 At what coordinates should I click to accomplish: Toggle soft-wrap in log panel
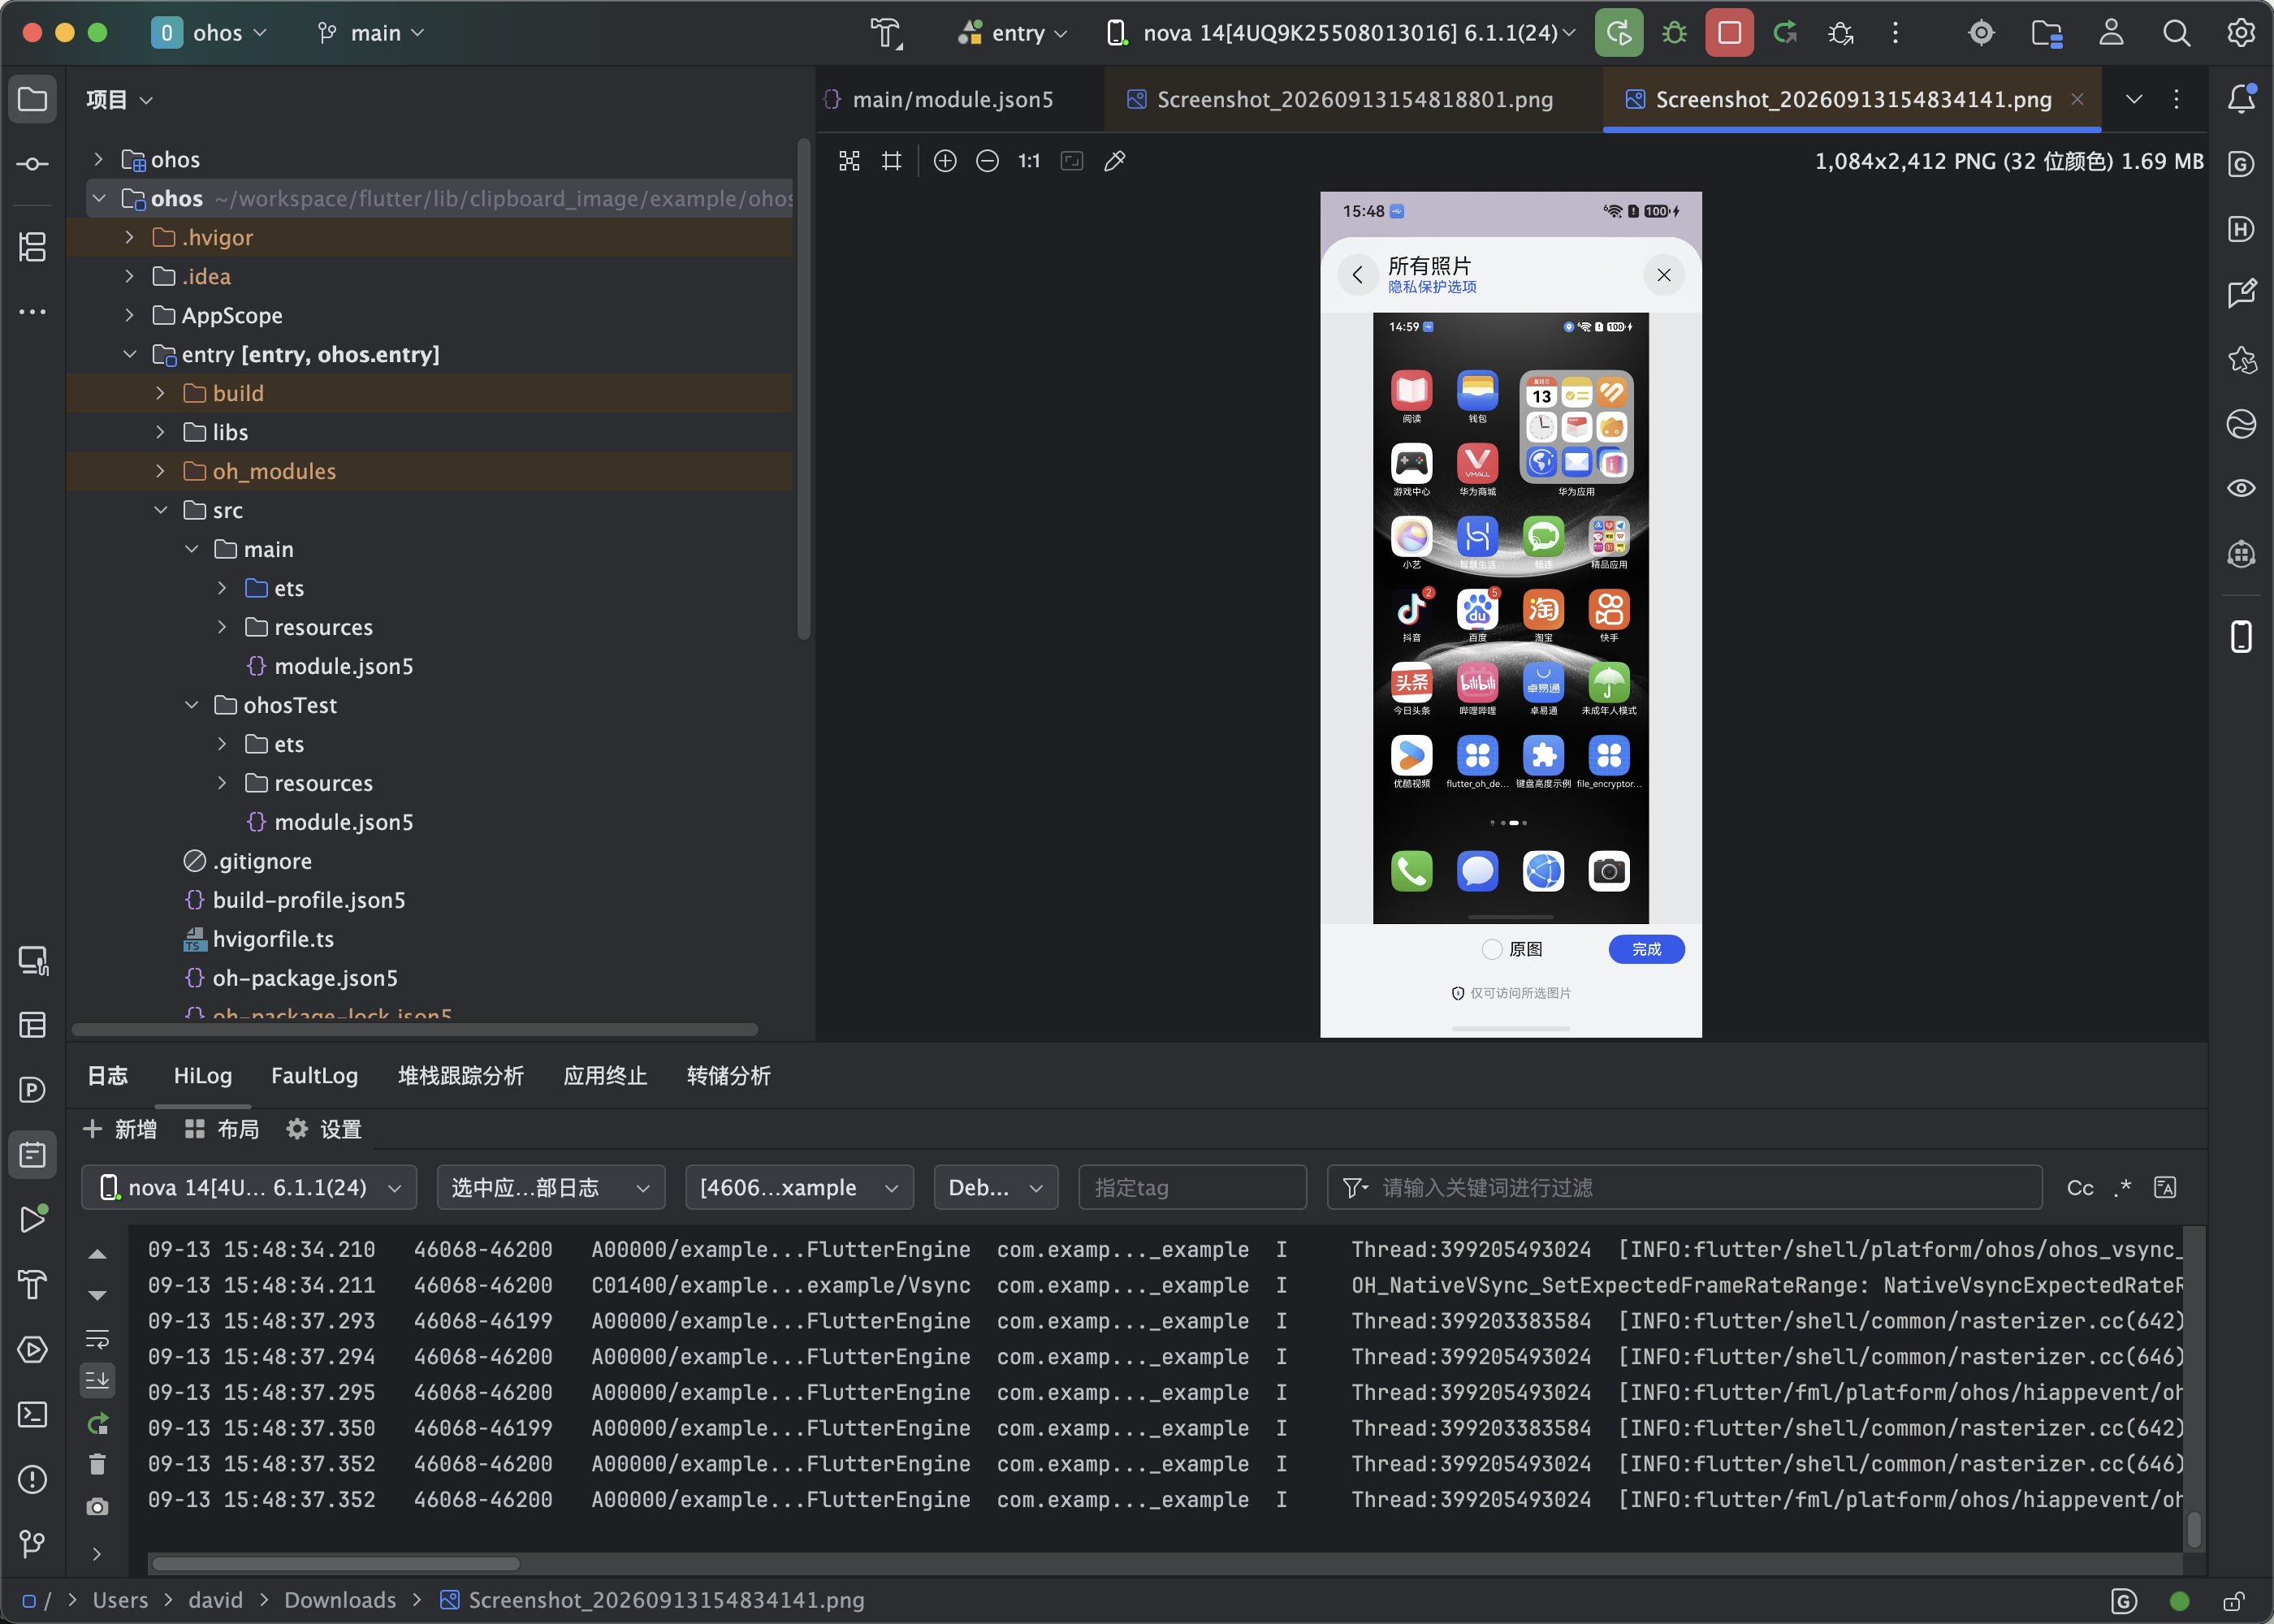(97, 1339)
